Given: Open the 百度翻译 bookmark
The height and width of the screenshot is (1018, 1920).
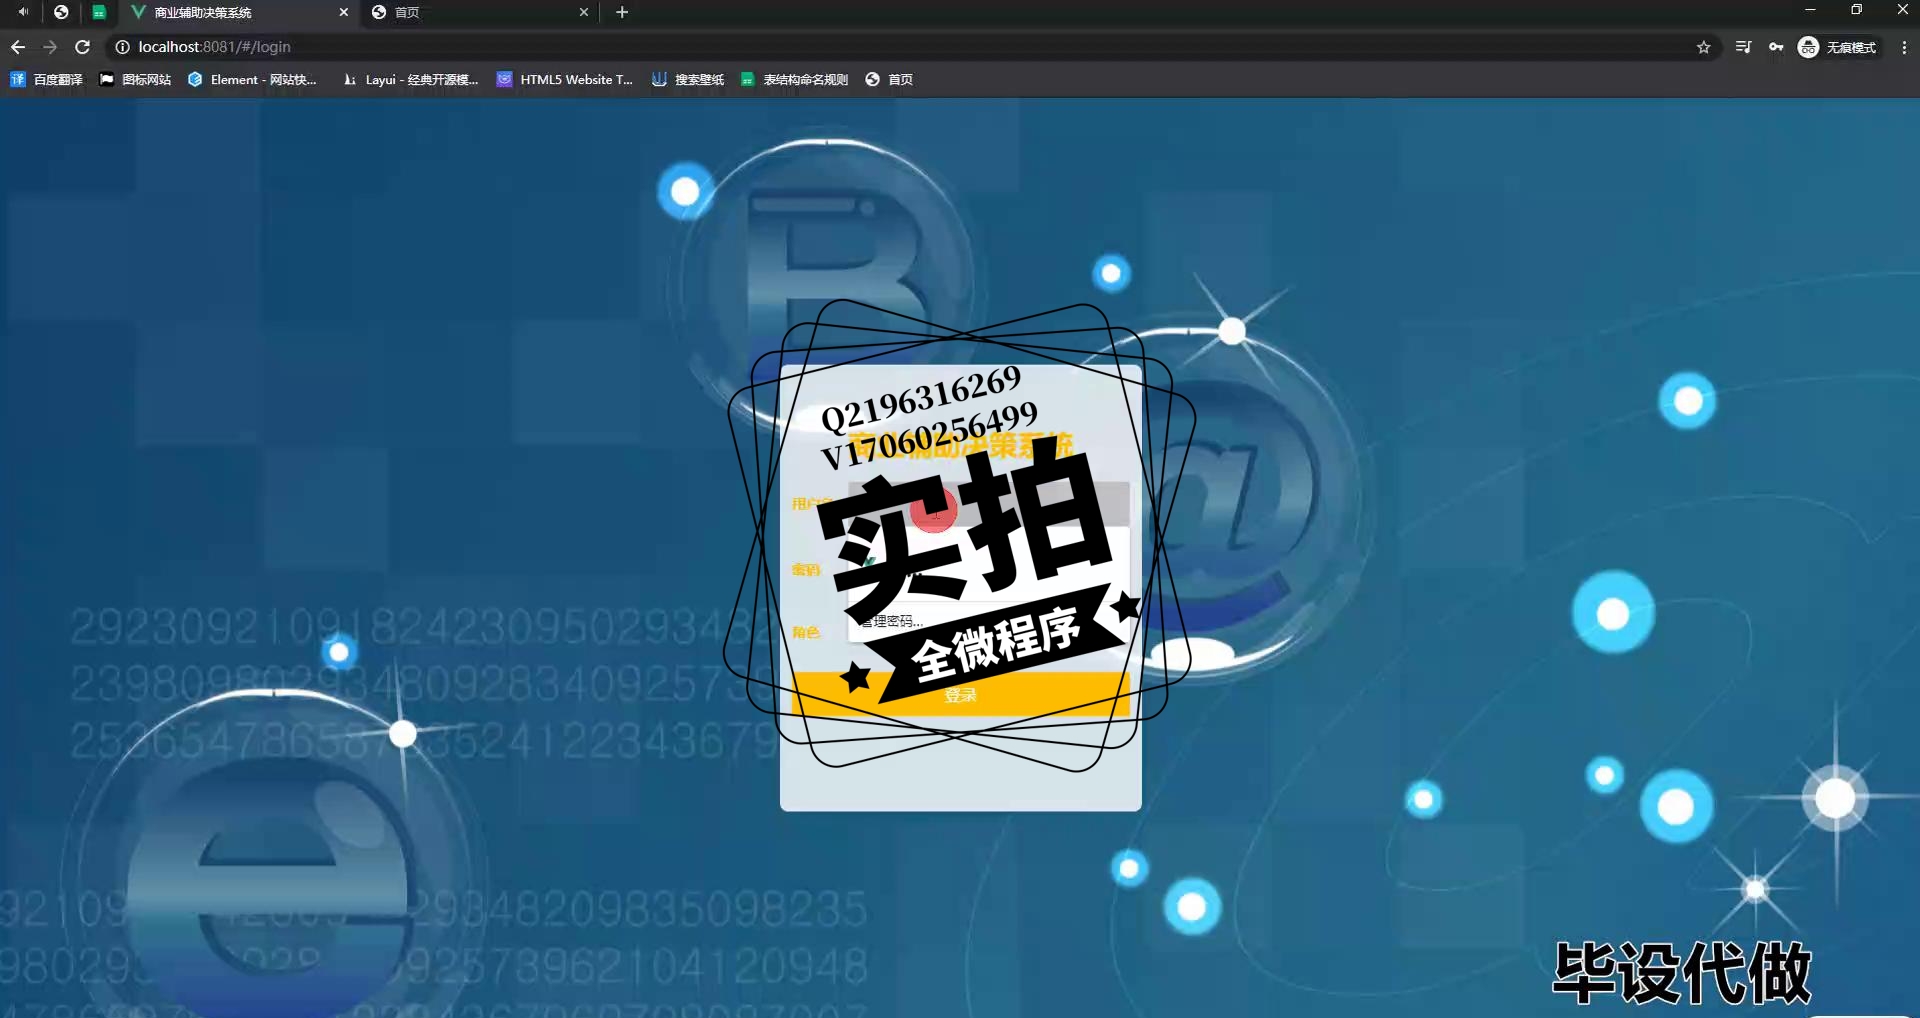Looking at the screenshot, I should point(46,79).
